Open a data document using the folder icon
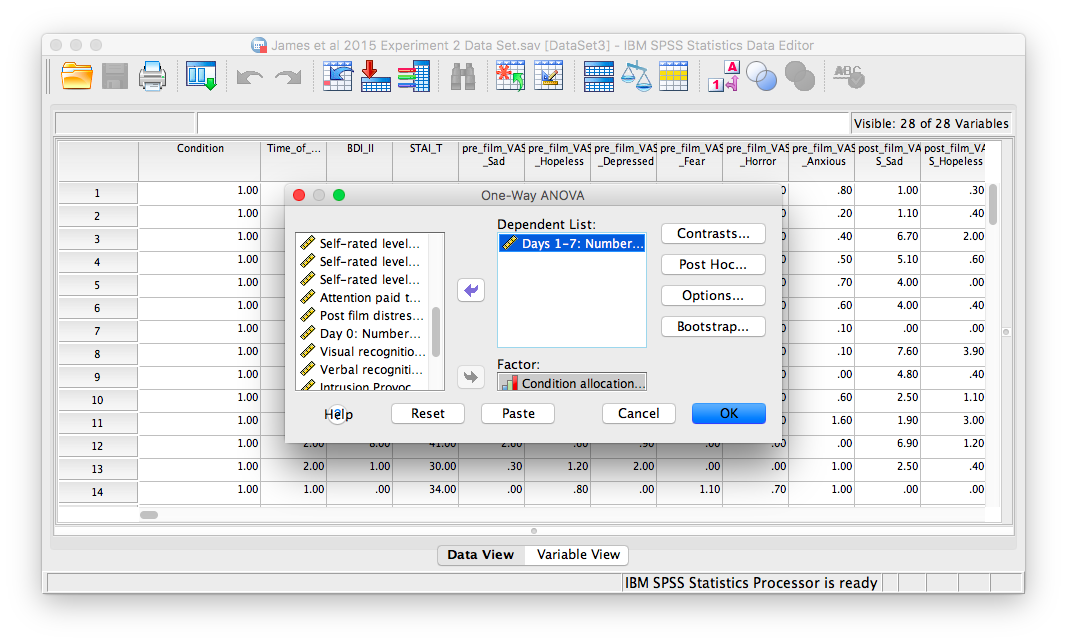The width and height of the screenshot is (1067, 644). point(76,76)
